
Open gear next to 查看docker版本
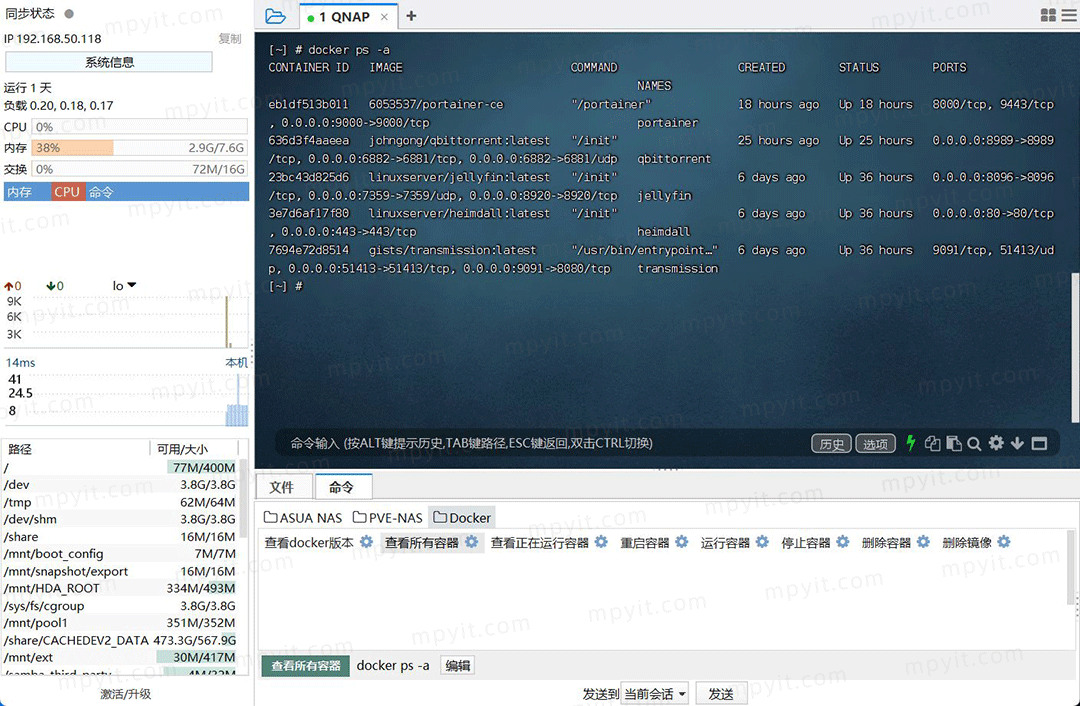coord(366,542)
